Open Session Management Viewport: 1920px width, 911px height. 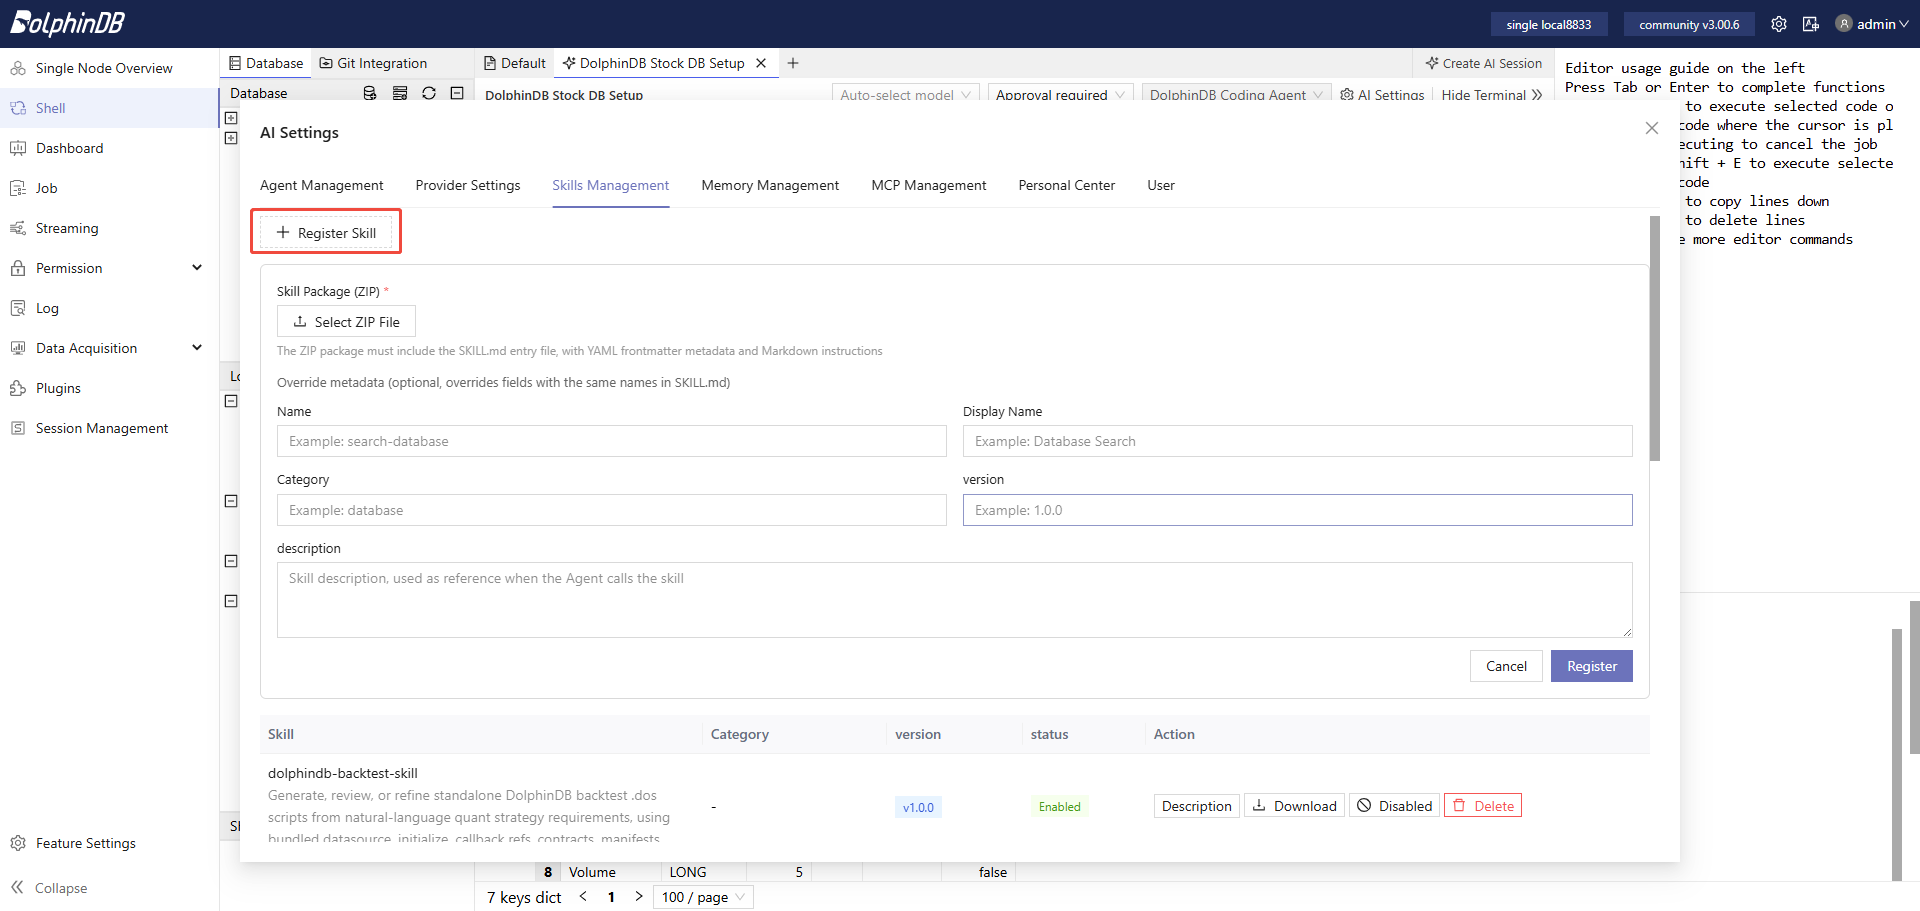pos(102,428)
